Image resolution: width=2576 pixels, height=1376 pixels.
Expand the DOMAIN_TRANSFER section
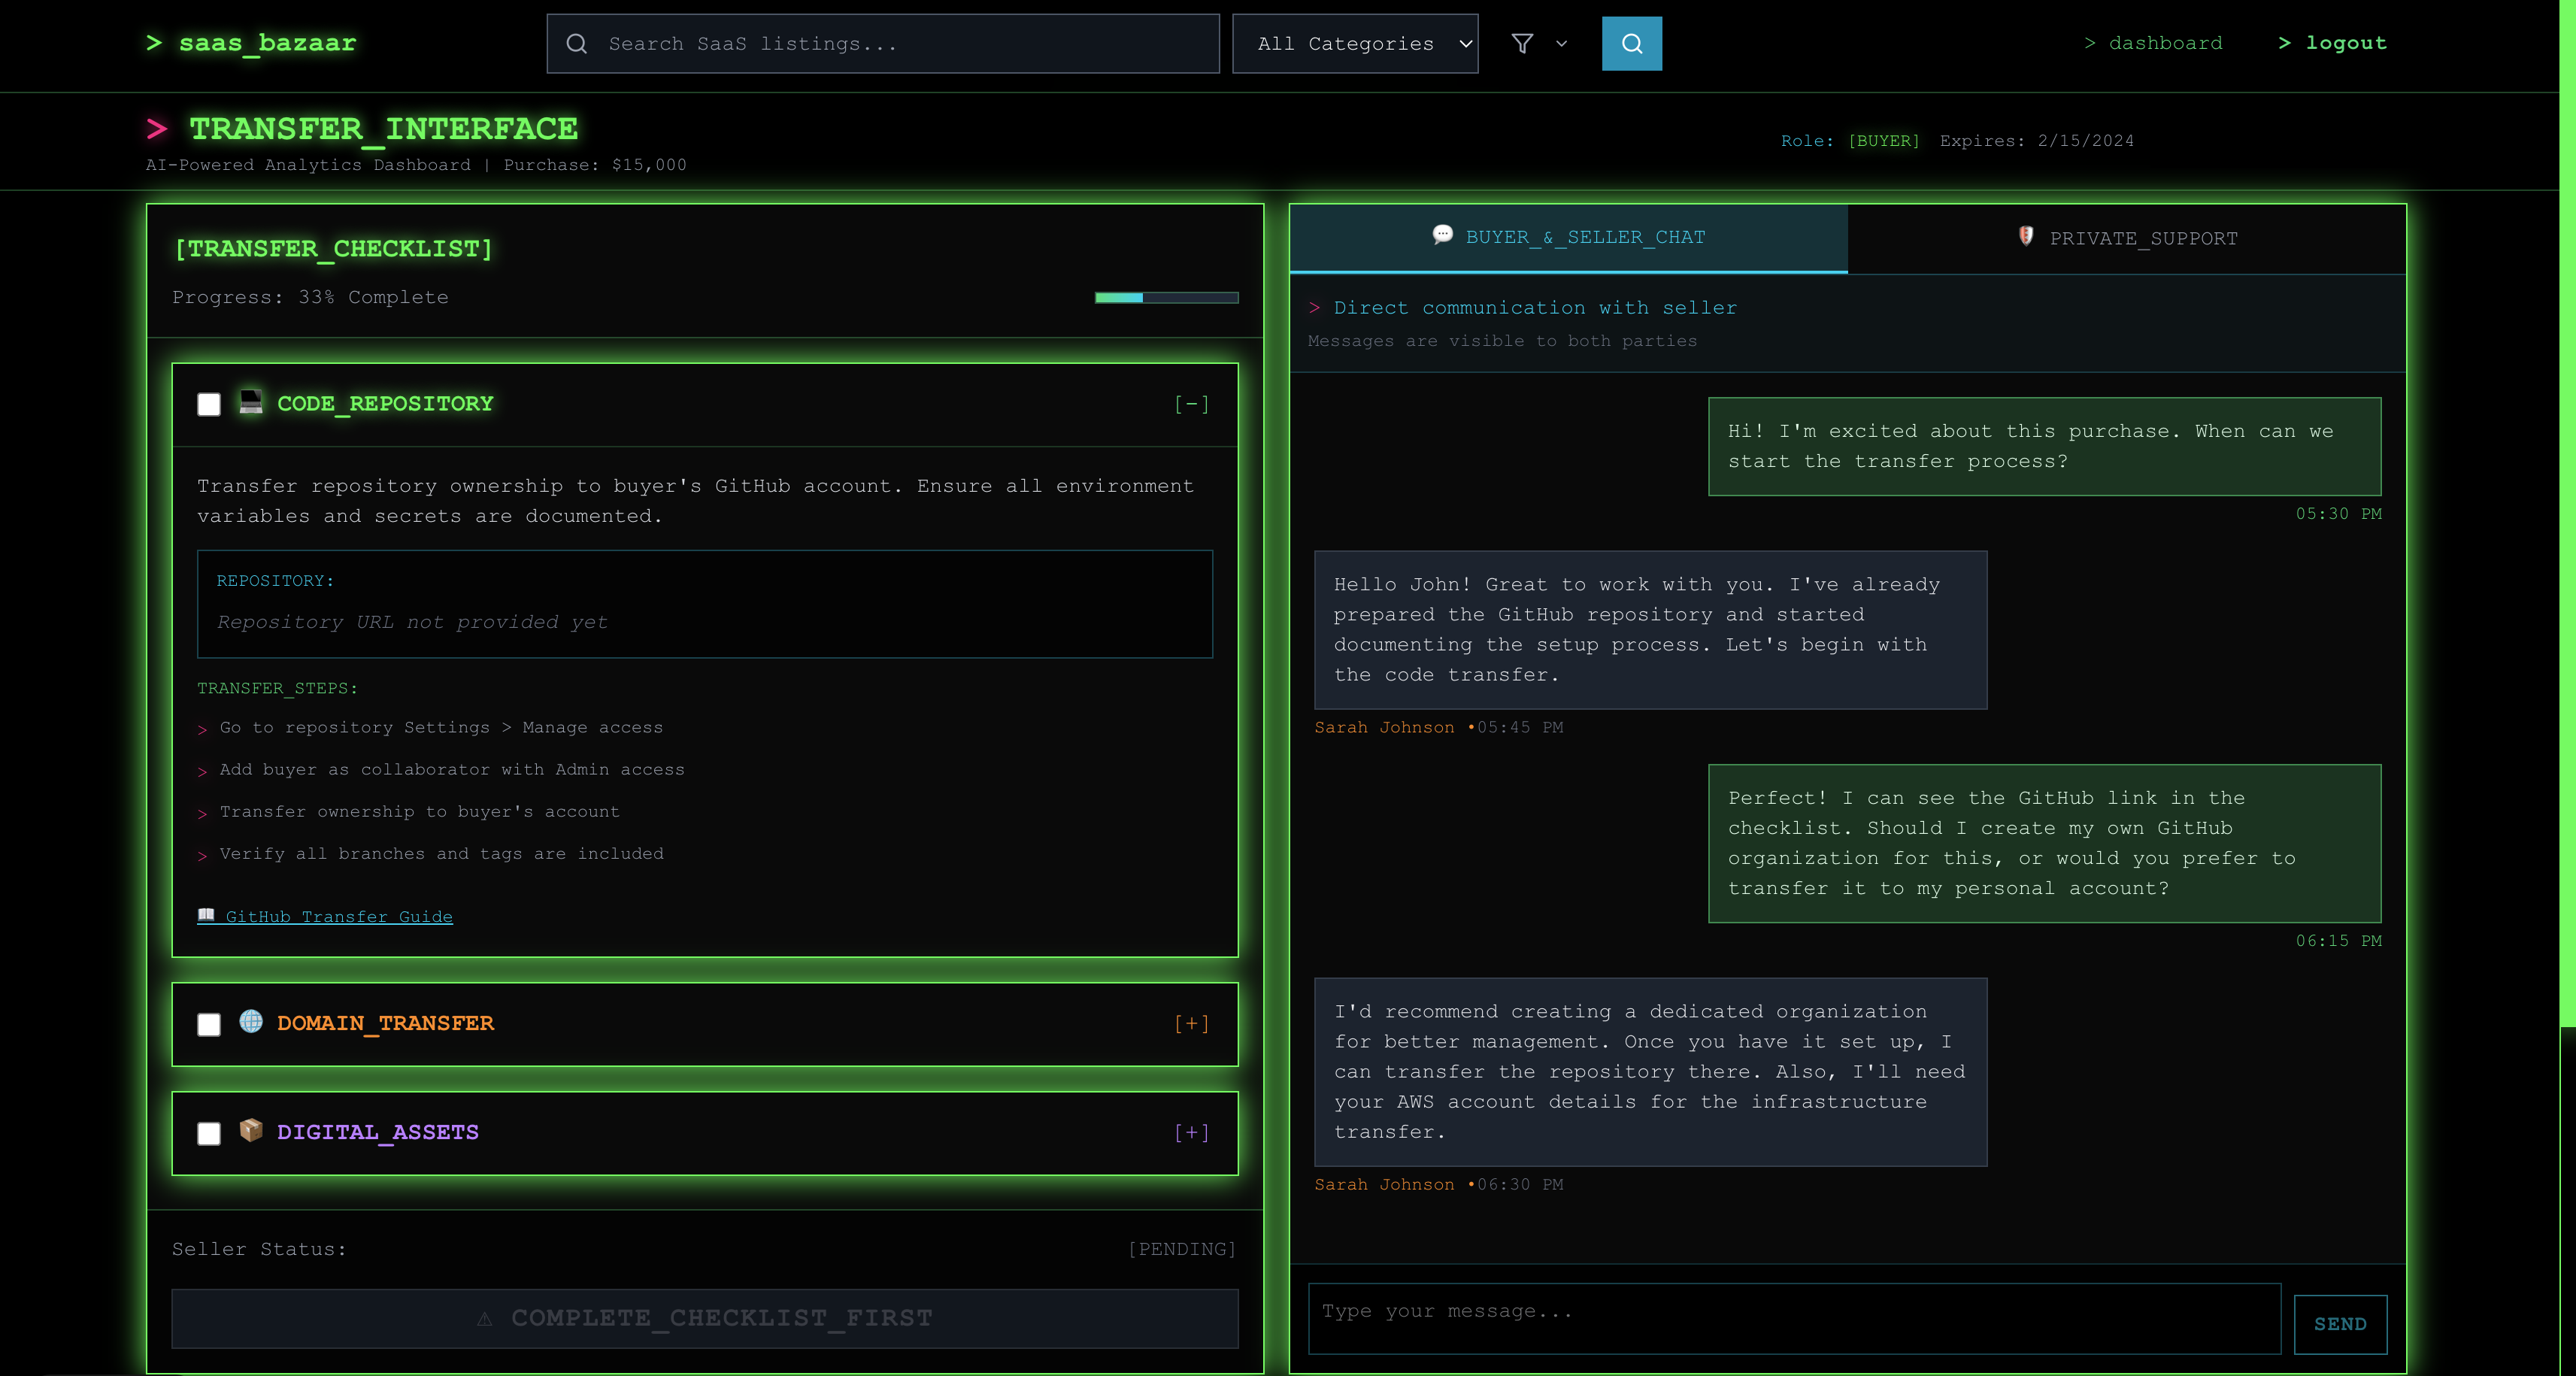[x=1191, y=1023]
